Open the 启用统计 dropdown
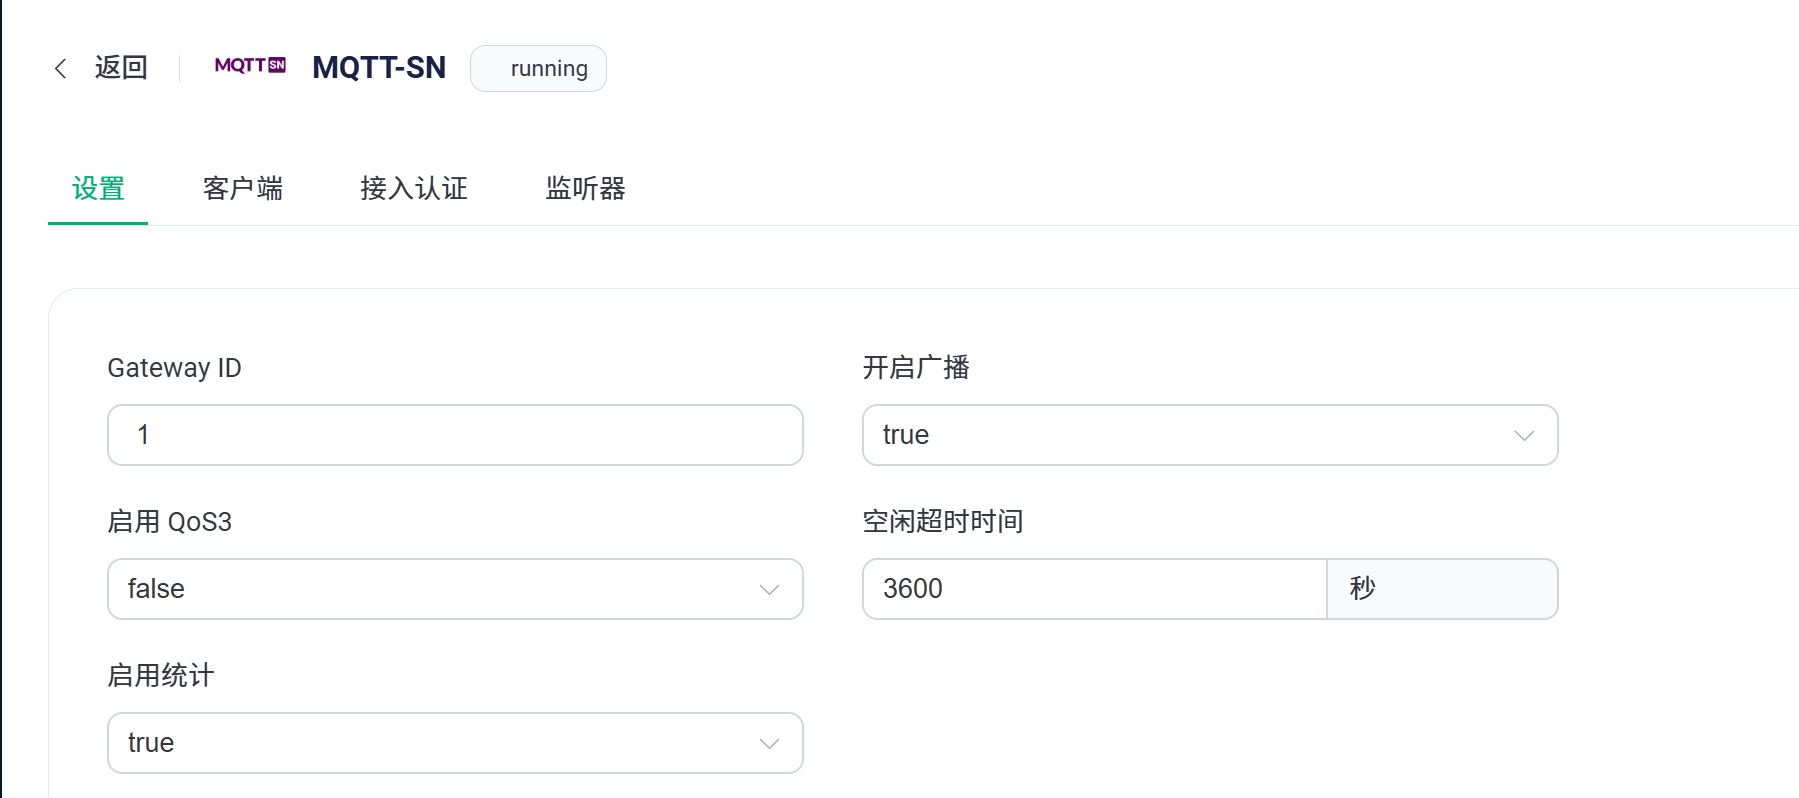 point(455,743)
